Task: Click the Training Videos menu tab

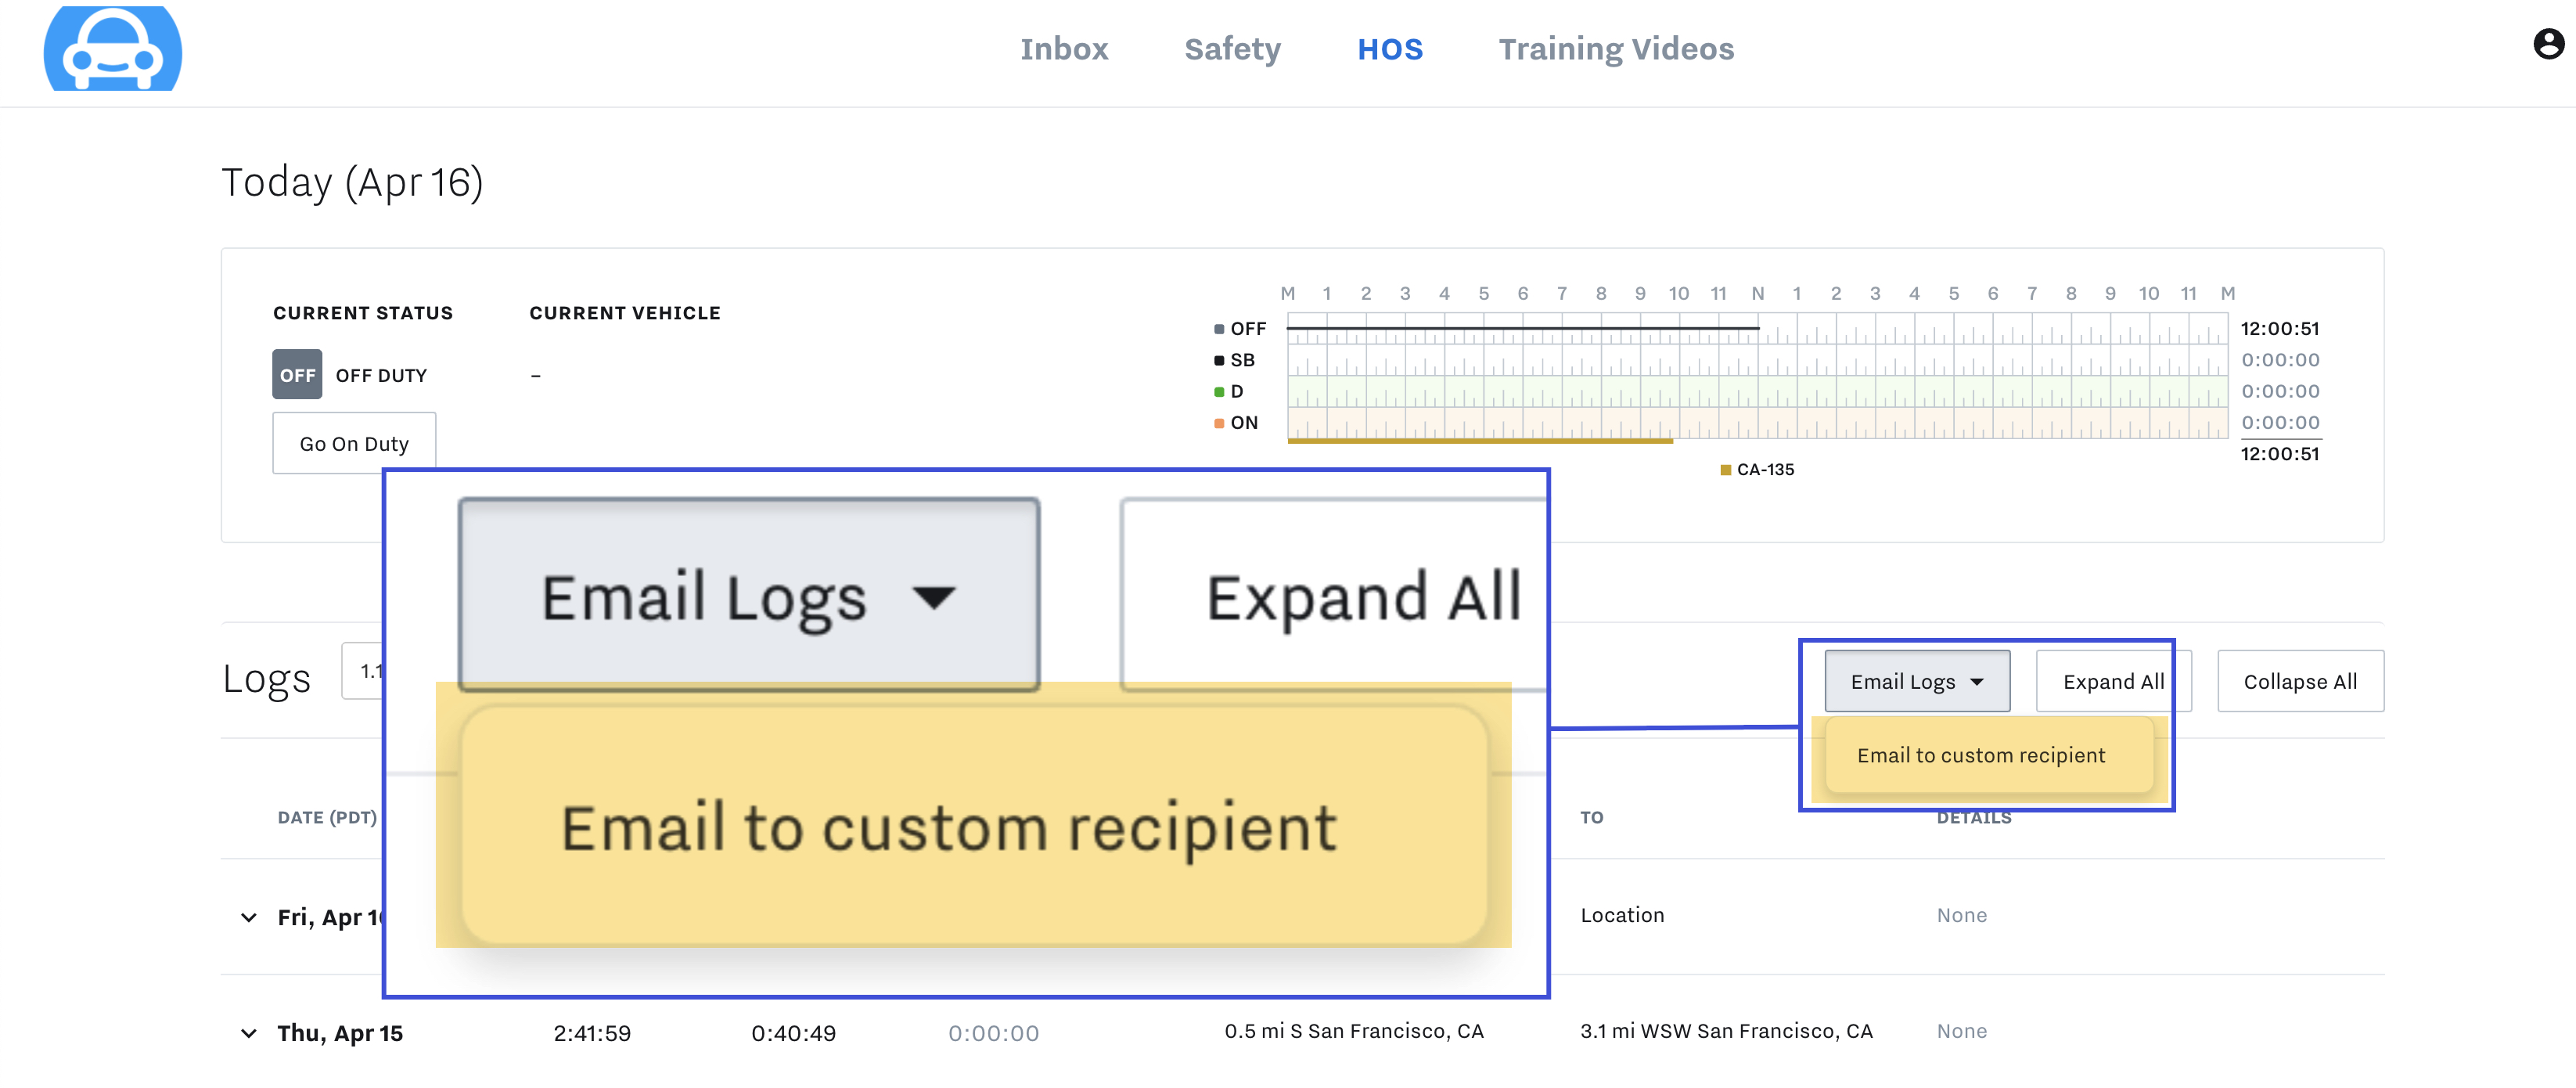Action: pyautogui.click(x=1617, y=46)
